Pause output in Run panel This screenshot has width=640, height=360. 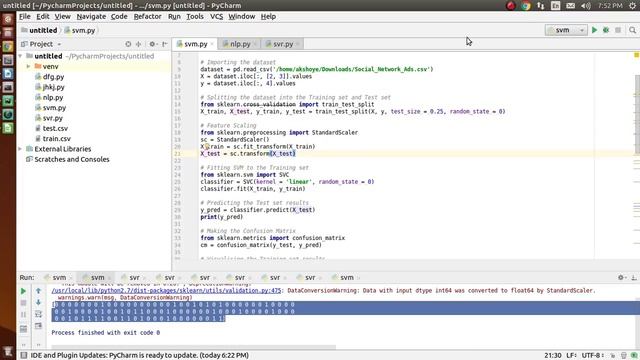[23, 314]
